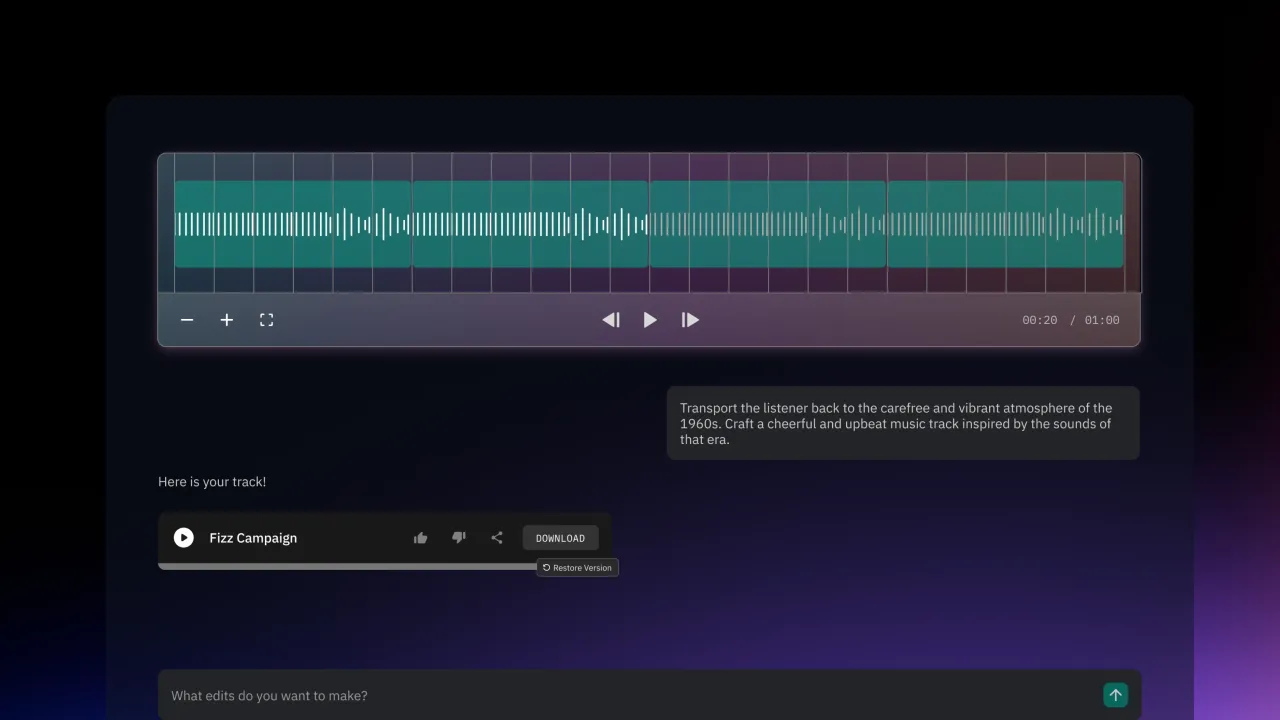This screenshot has height=720, width=1280.
Task: Click the 1960s prompt message bubble
Action: [x=903, y=423]
